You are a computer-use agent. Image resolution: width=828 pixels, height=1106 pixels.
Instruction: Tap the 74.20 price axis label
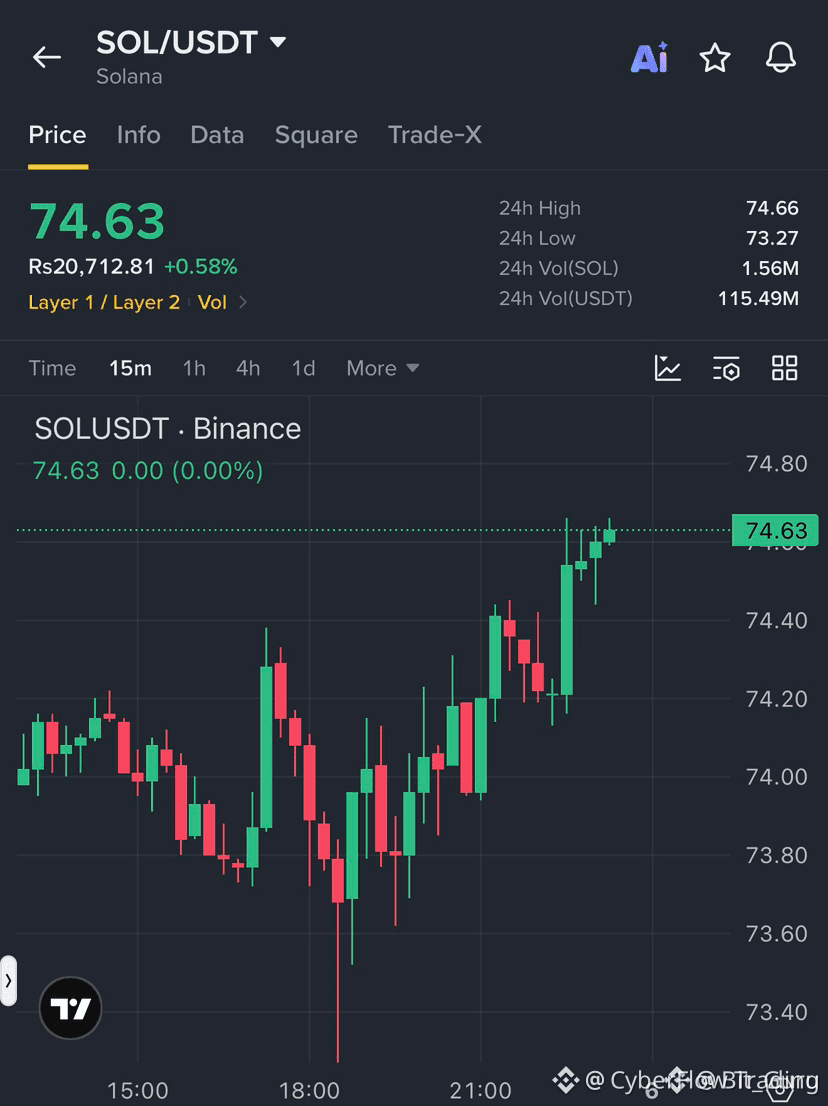(x=777, y=699)
